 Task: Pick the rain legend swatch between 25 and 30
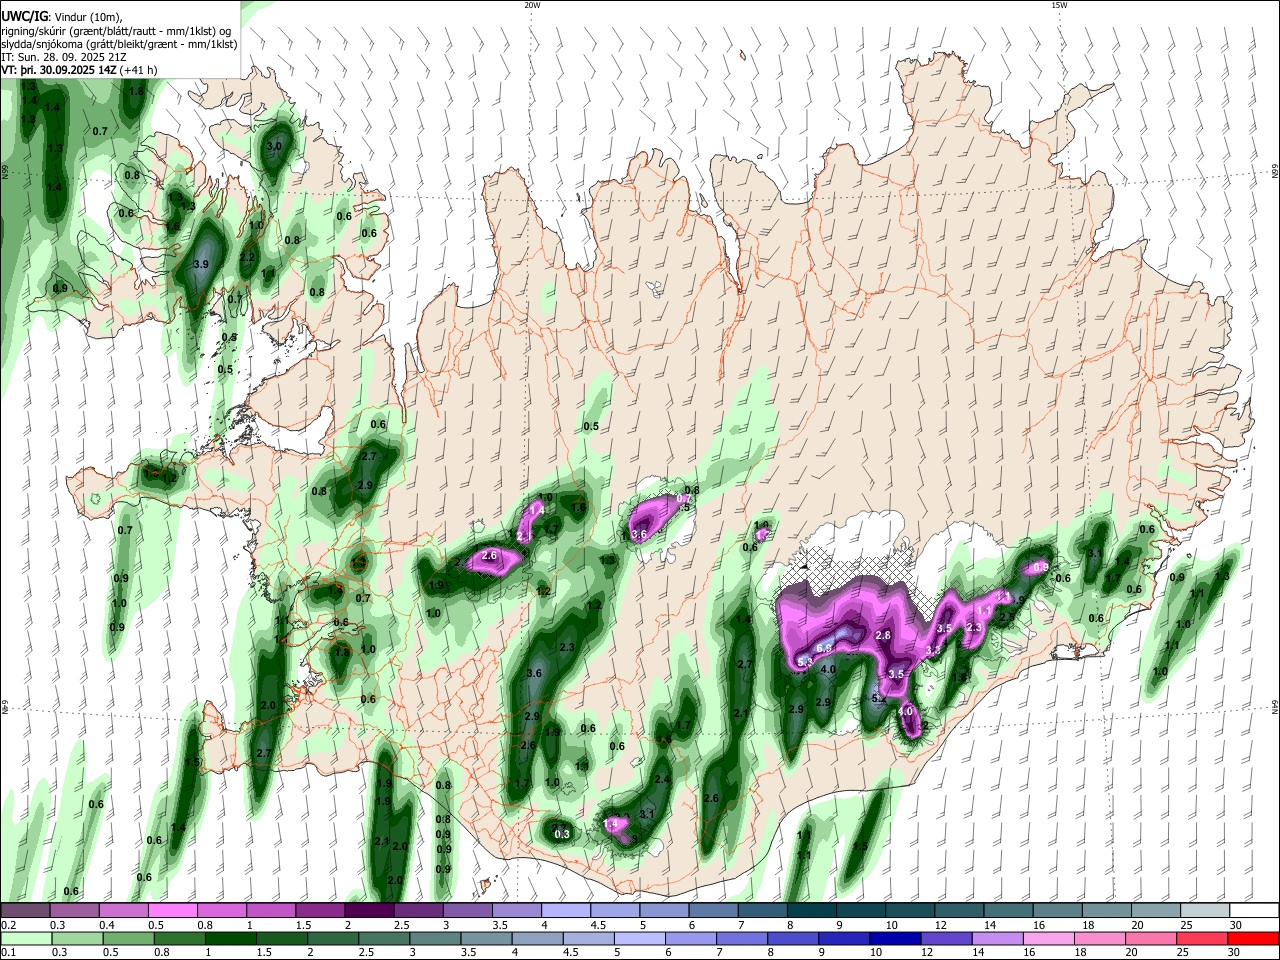pos(1201,938)
